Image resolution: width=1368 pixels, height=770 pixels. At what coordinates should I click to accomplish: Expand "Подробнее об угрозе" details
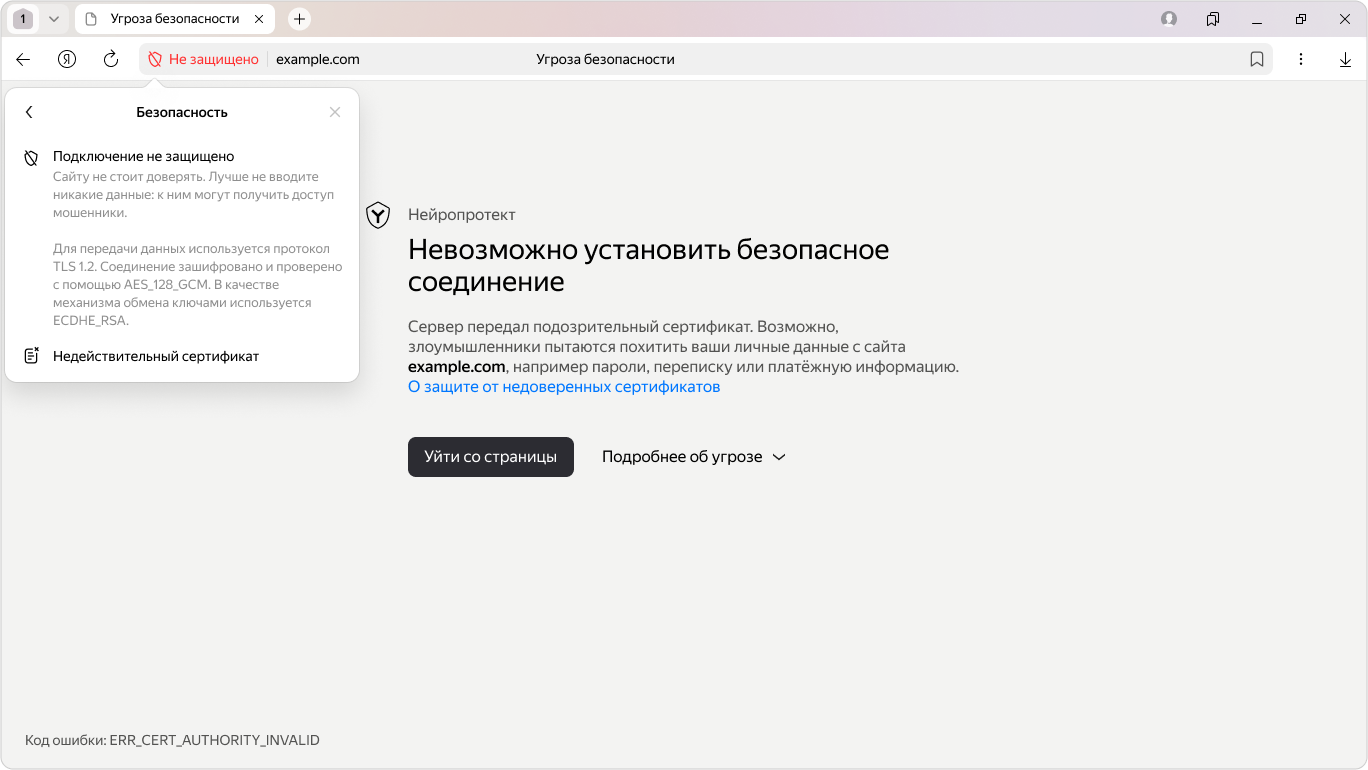click(x=693, y=457)
